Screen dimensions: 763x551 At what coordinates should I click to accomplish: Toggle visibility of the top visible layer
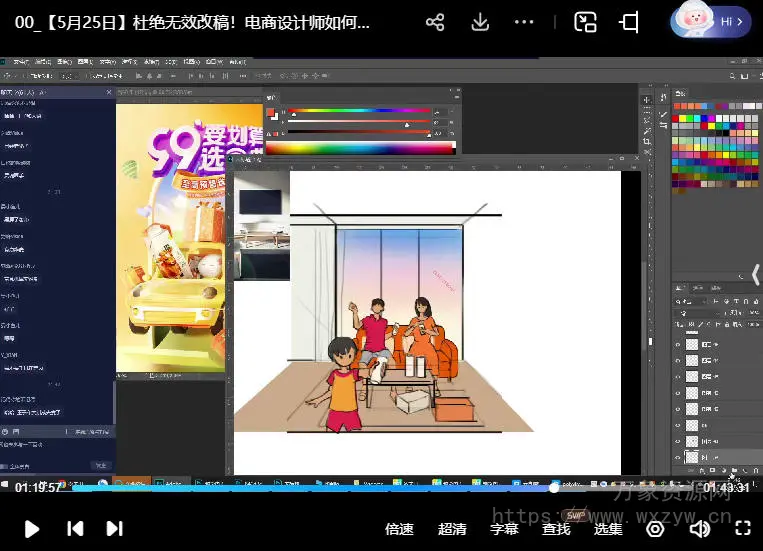coord(678,344)
